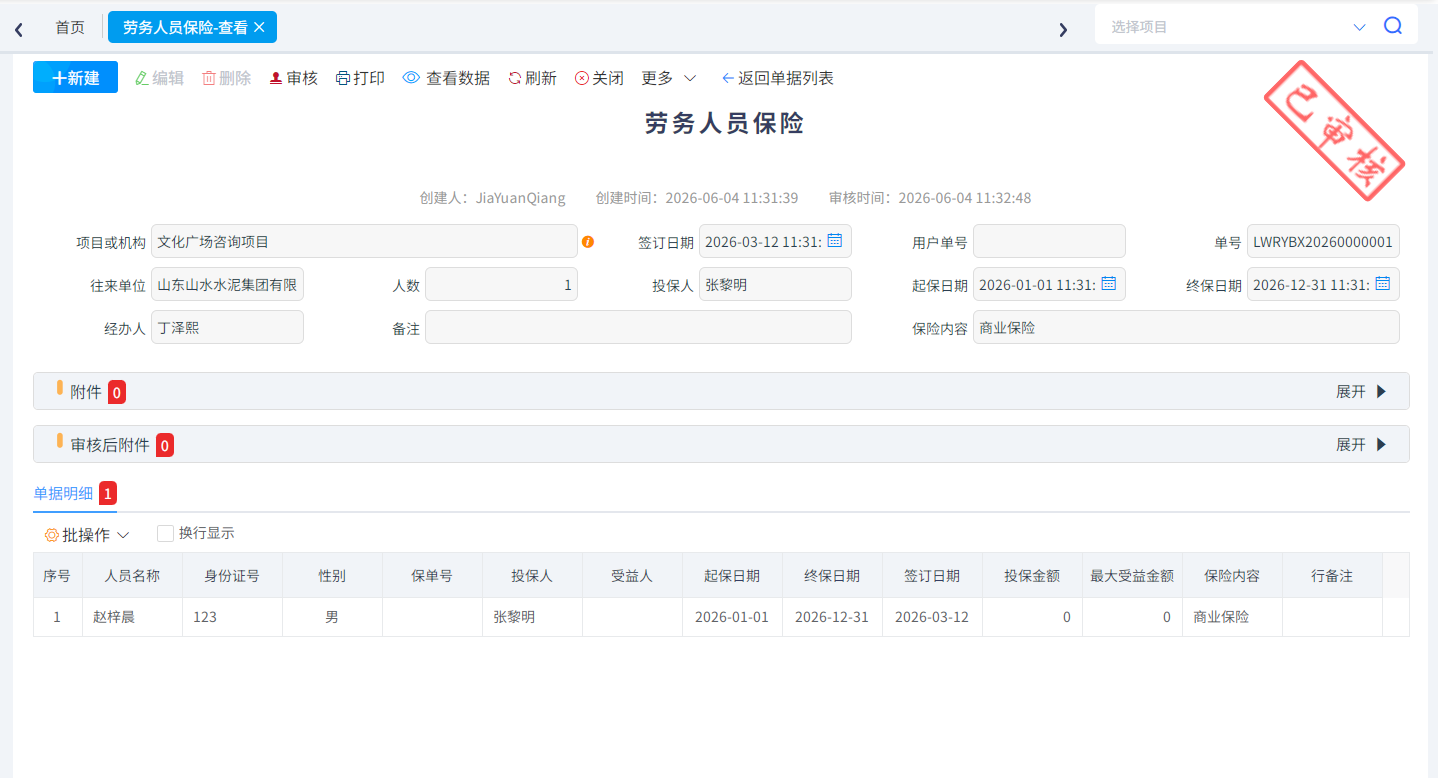This screenshot has width=1438, height=778.
Task: Click the 项目或机构 field
Action: click(364, 241)
